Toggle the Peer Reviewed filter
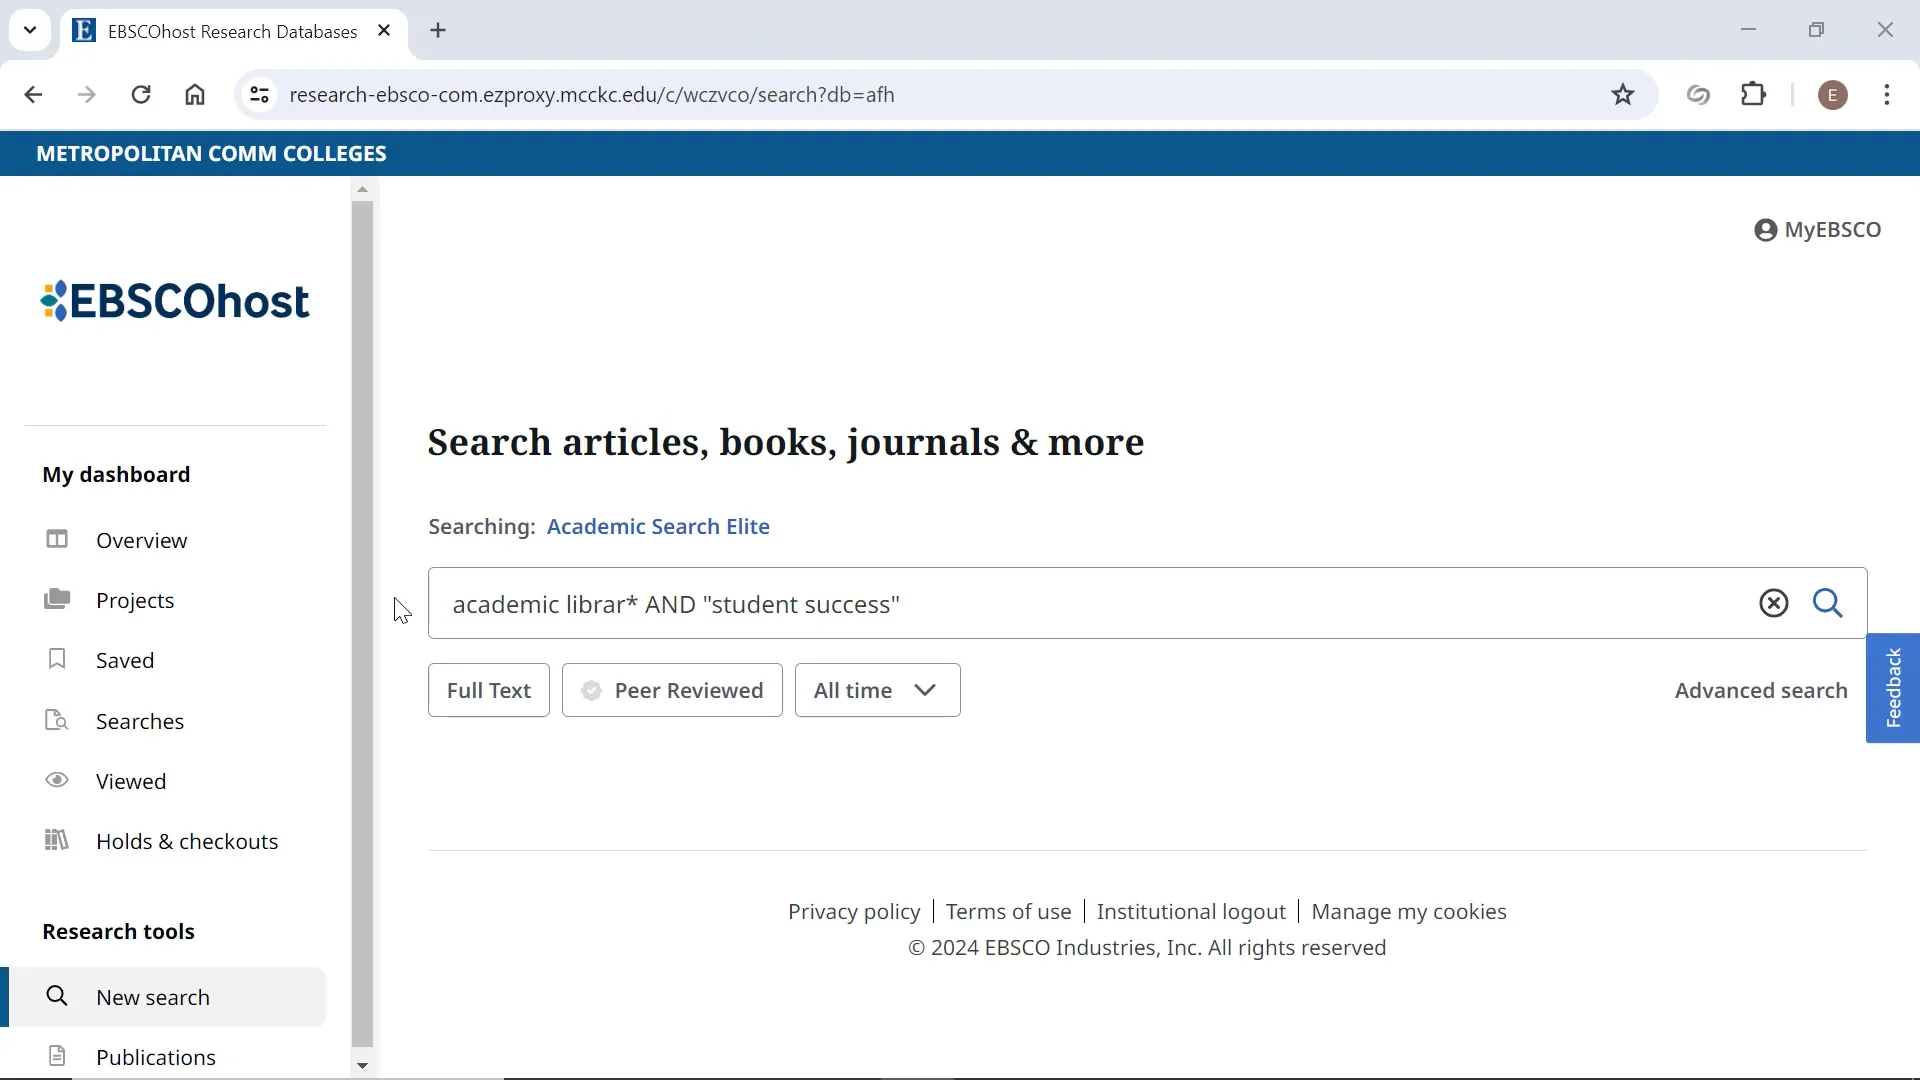 click(x=672, y=690)
